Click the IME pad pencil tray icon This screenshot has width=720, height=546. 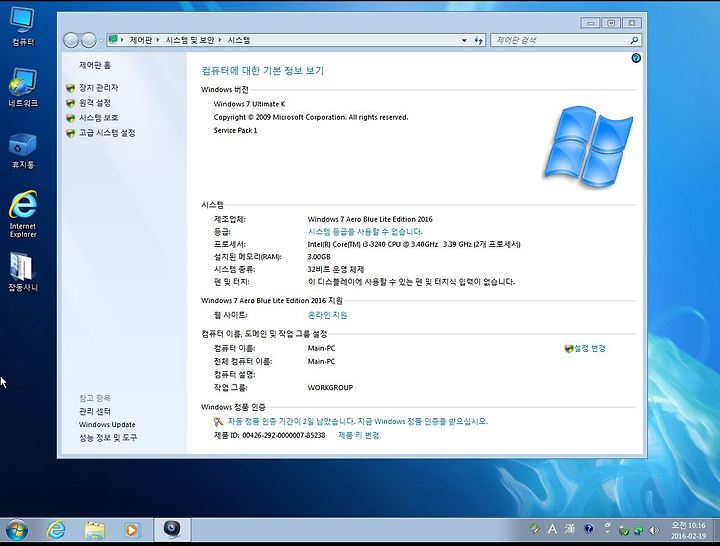[534, 529]
